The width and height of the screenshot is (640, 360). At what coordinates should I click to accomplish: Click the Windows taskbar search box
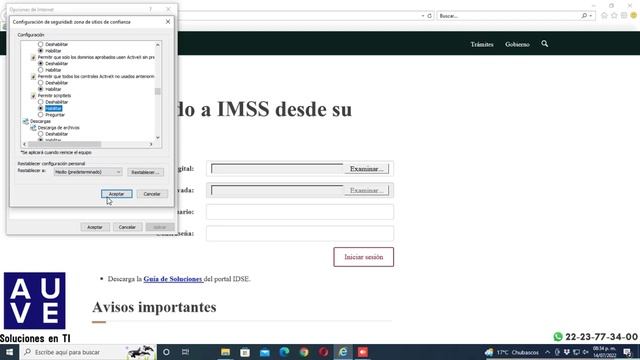[x=88, y=352]
